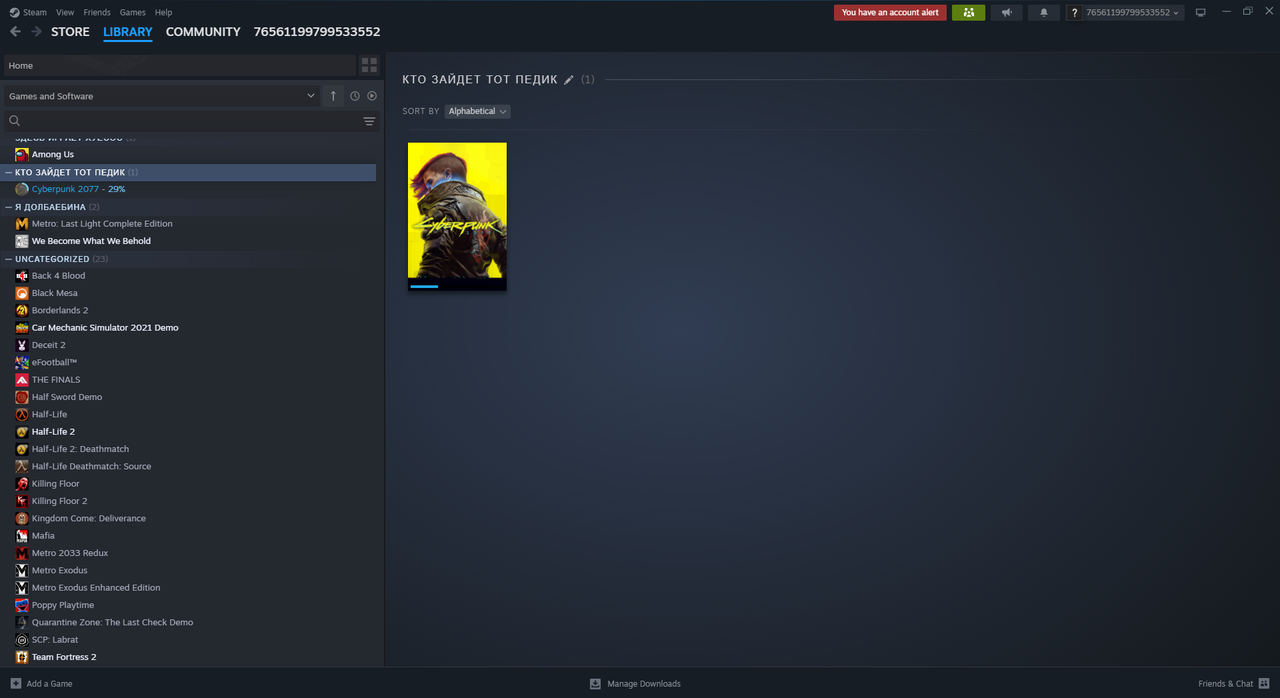Click the account alert banner
This screenshot has width=1280, height=698.
point(890,13)
